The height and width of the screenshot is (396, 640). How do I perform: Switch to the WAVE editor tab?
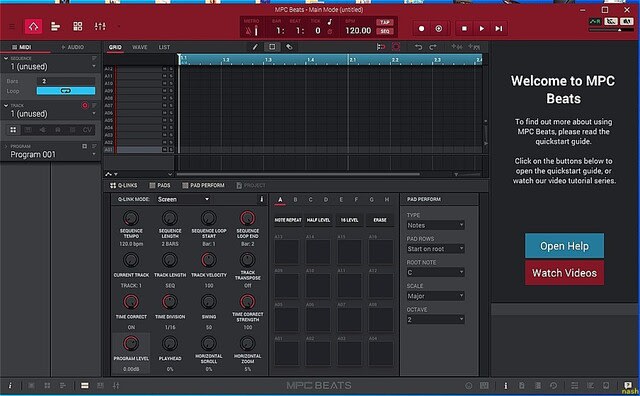pyautogui.click(x=140, y=47)
